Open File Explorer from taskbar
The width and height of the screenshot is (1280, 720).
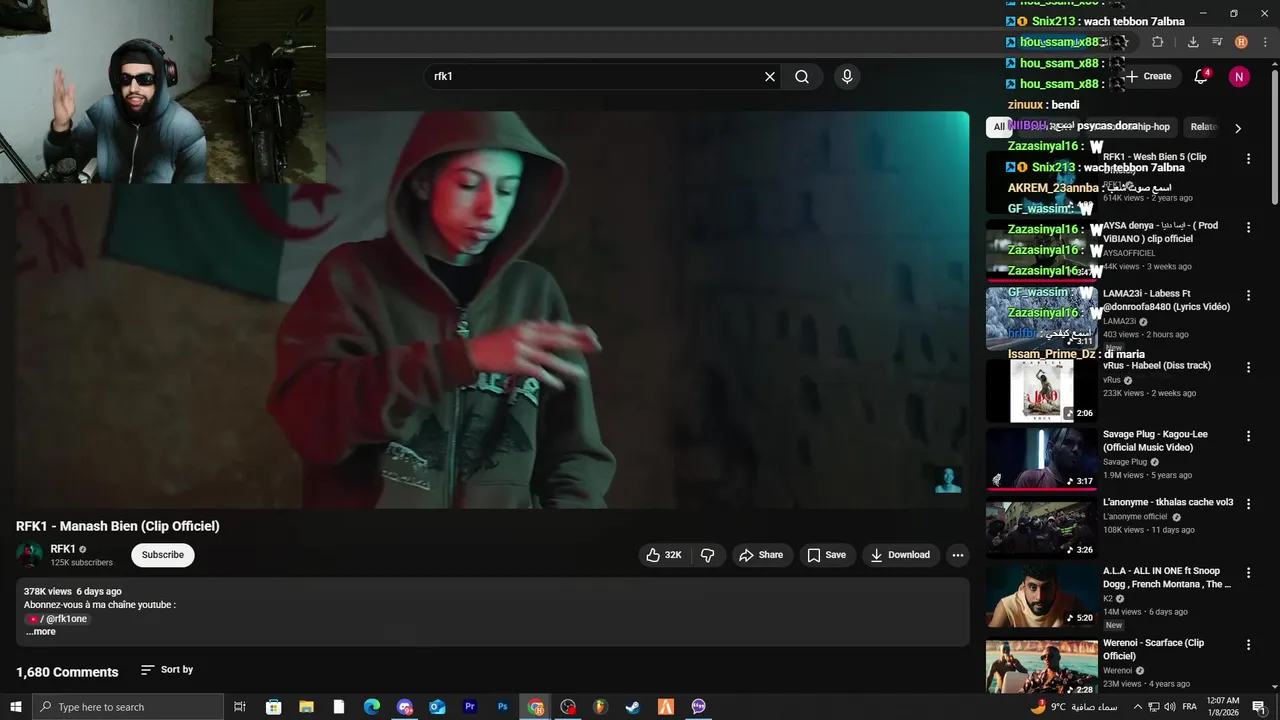click(x=306, y=707)
